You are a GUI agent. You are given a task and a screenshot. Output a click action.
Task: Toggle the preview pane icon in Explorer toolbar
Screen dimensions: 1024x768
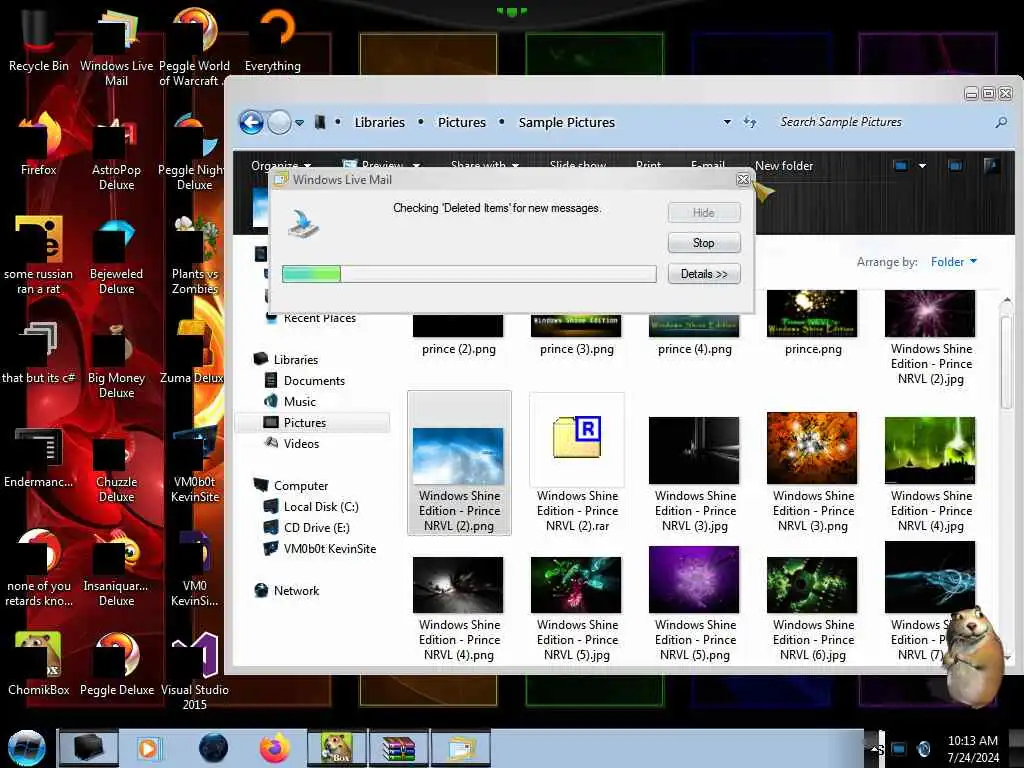click(x=955, y=166)
